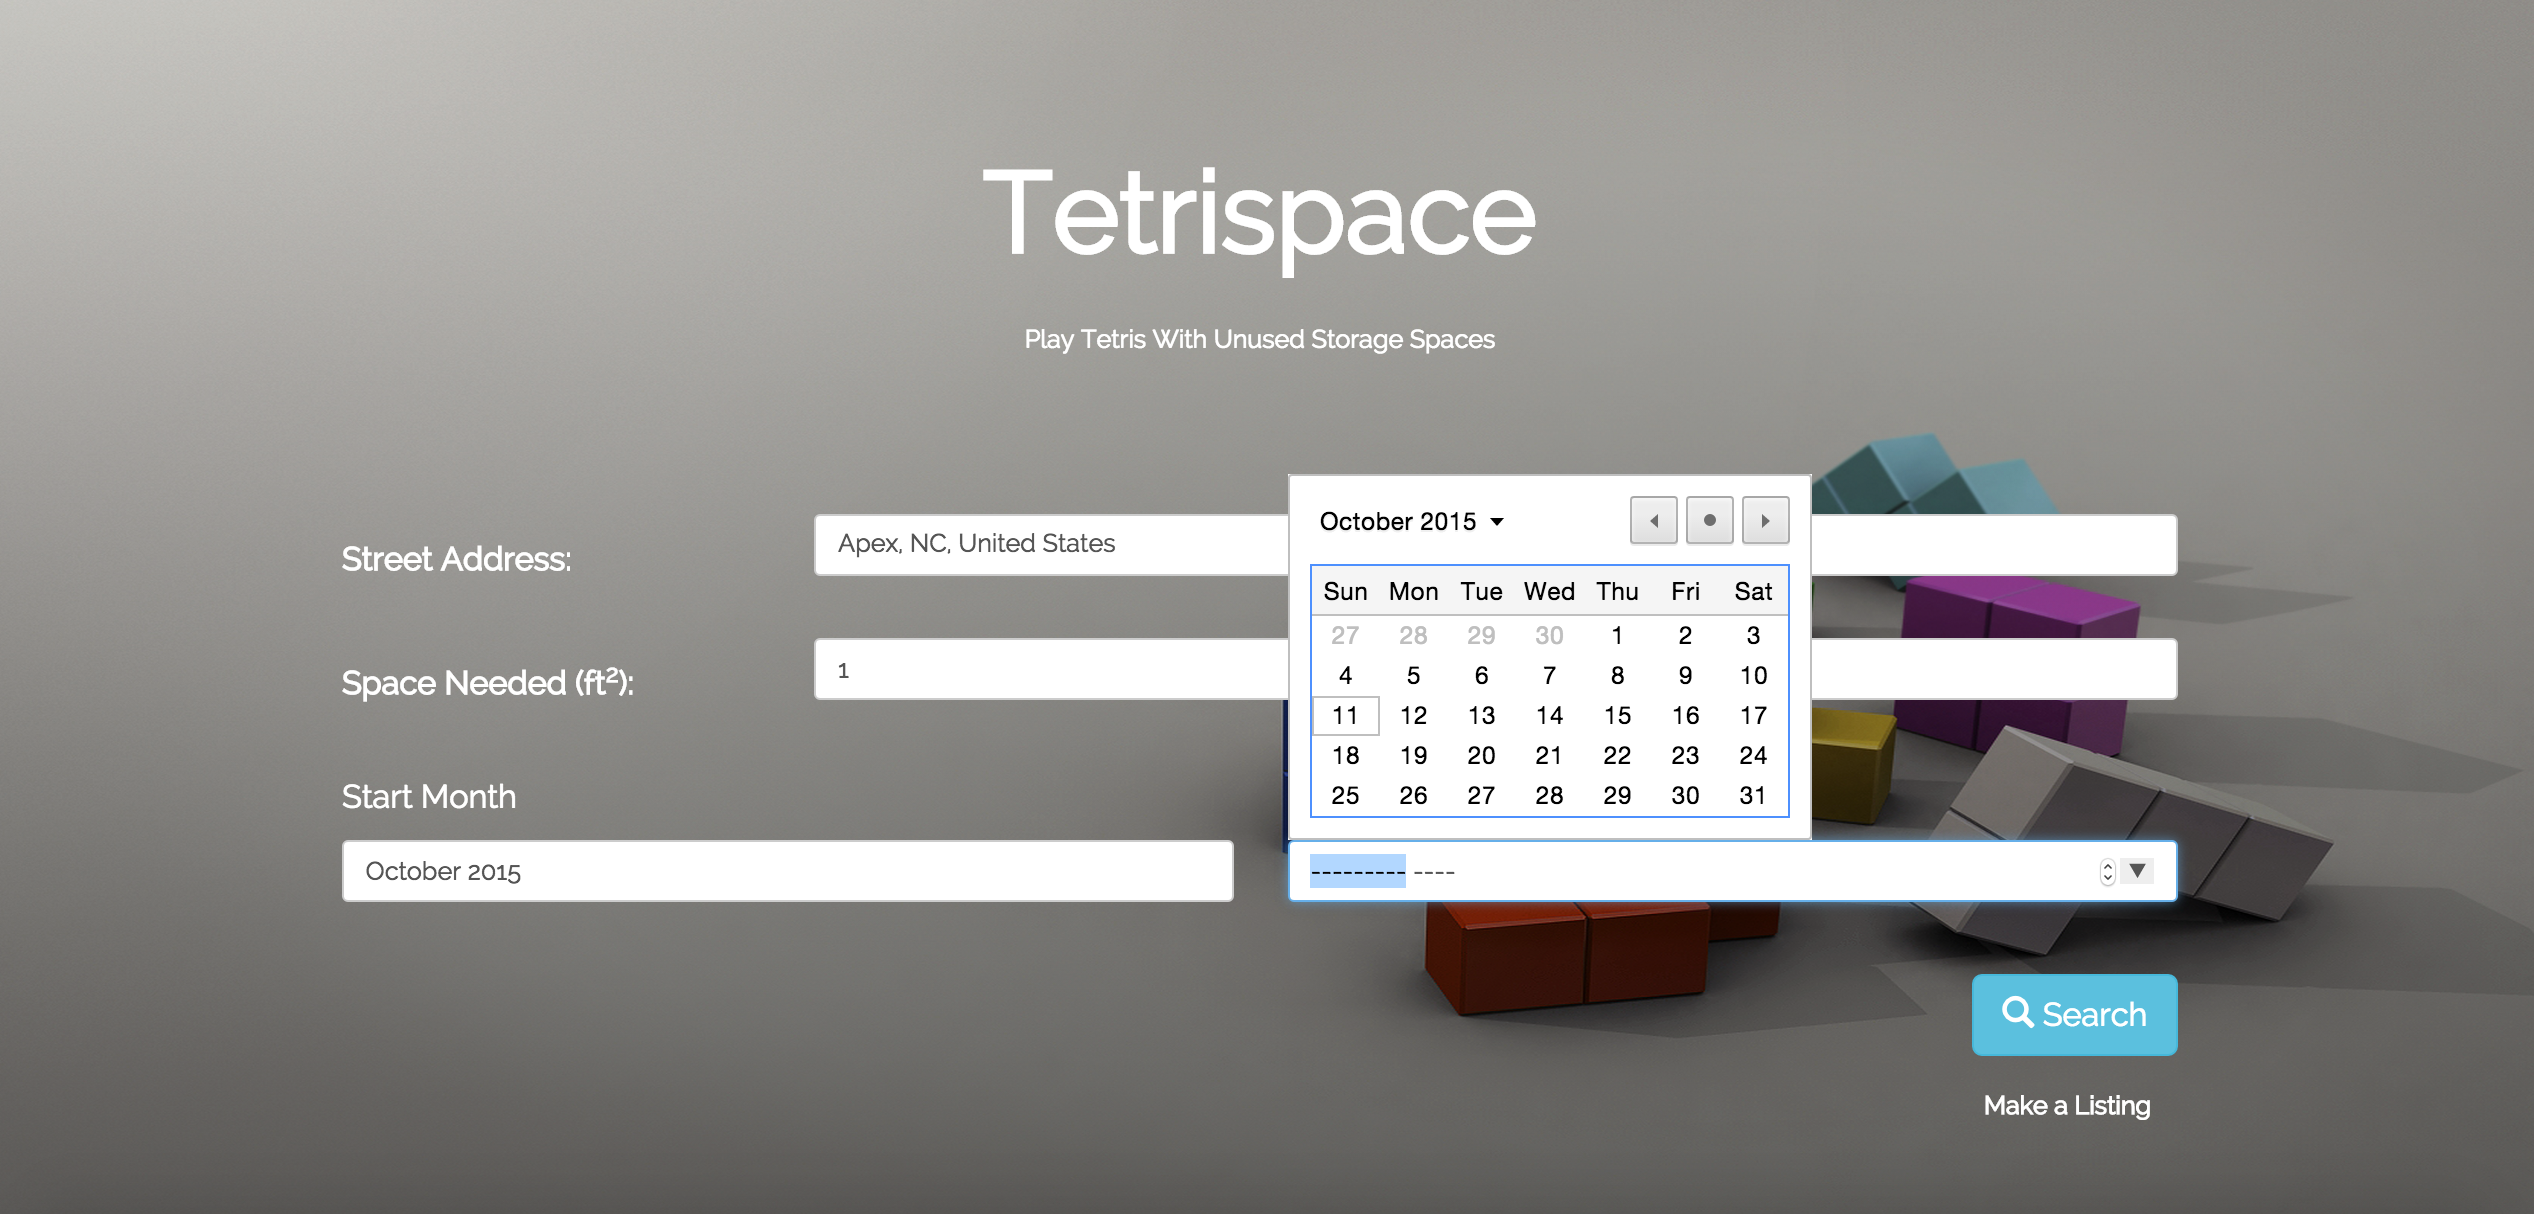Click grayed-out September 27 date
This screenshot has width=2534, height=1214.
click(1345, 636)
